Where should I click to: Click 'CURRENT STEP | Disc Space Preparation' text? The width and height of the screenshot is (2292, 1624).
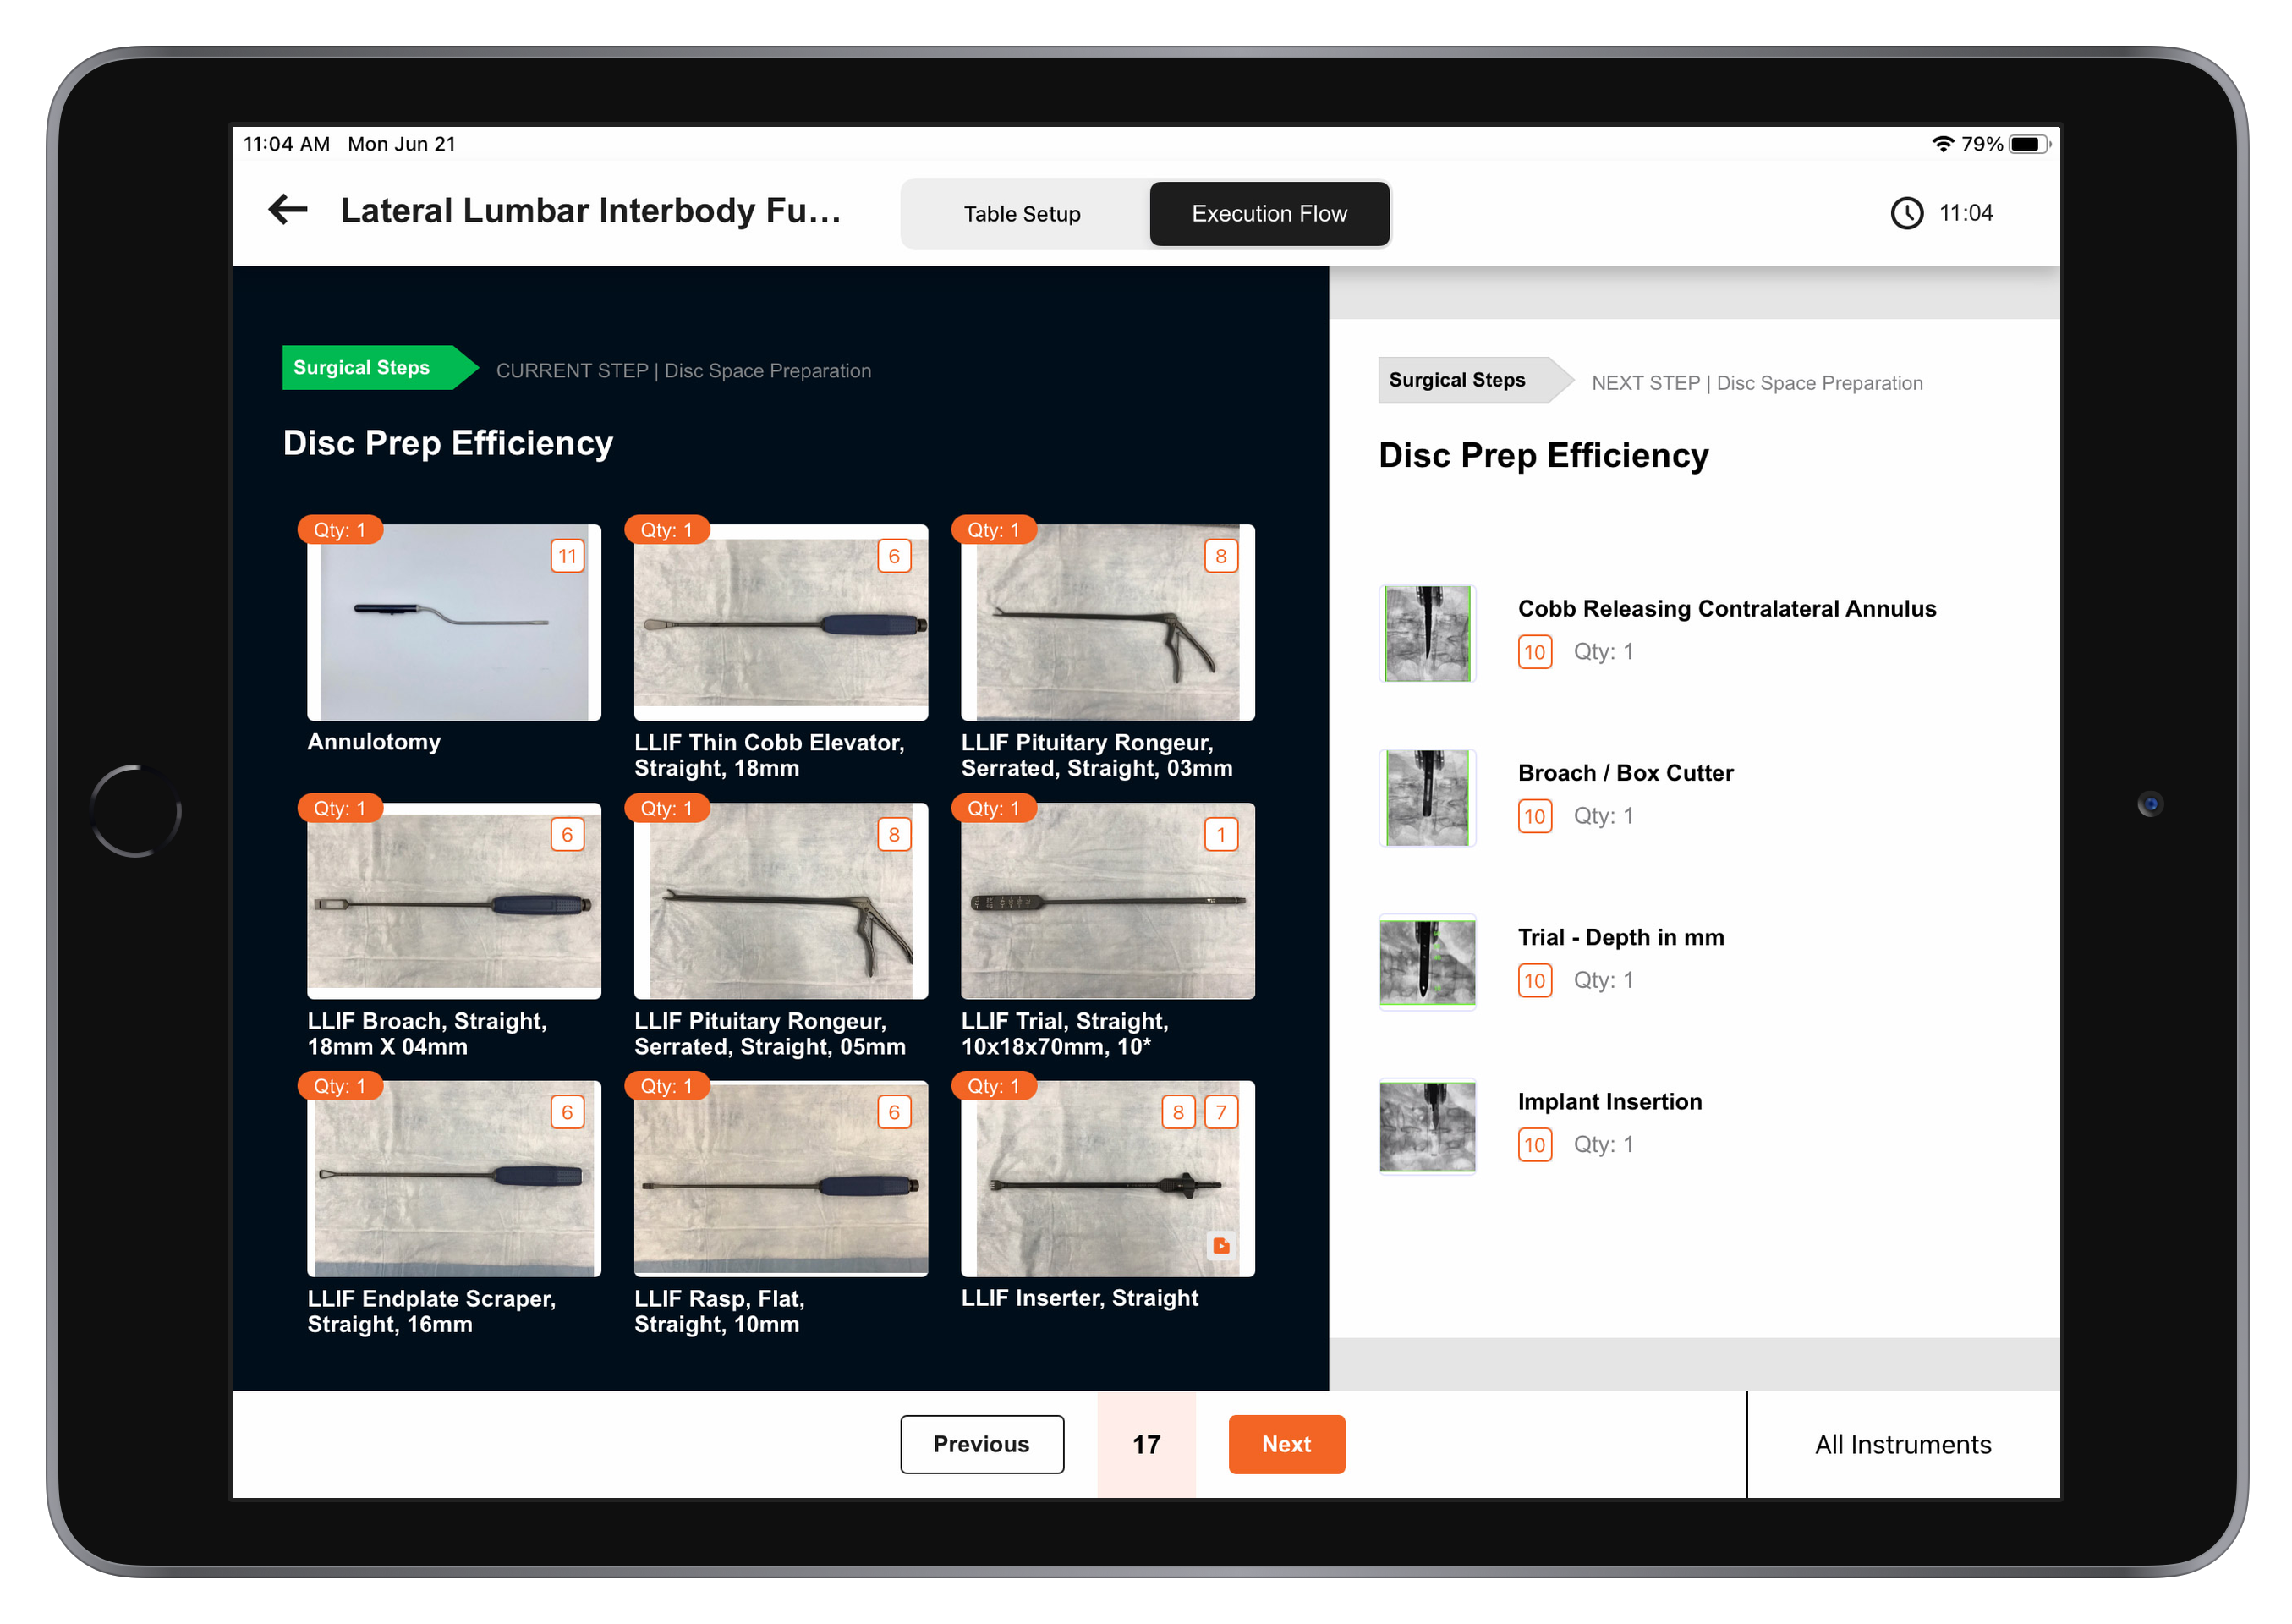(683, 371)
